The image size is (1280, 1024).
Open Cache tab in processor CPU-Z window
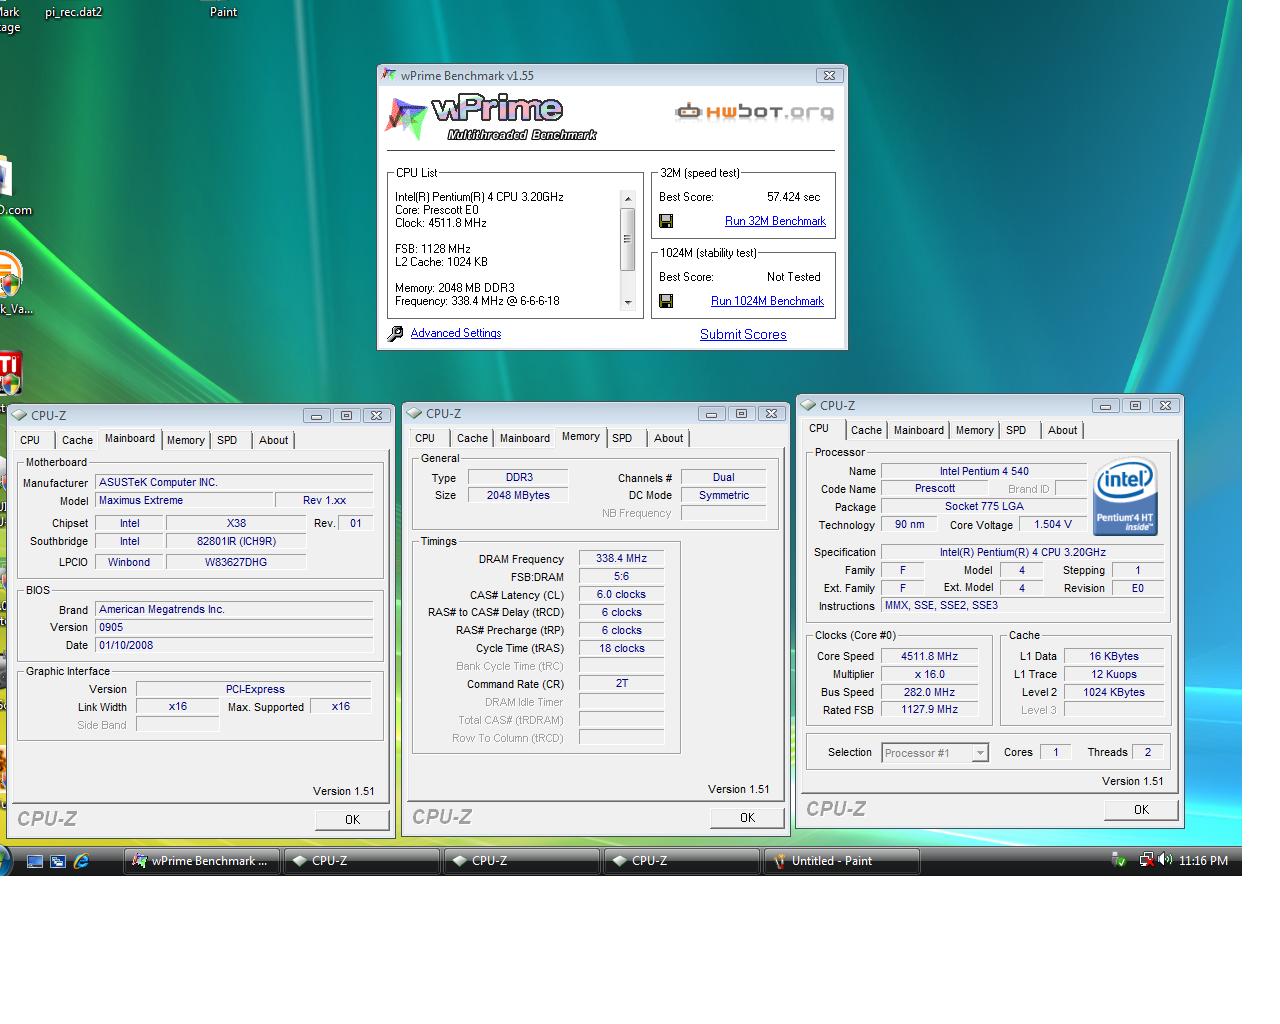click(866, 430)
